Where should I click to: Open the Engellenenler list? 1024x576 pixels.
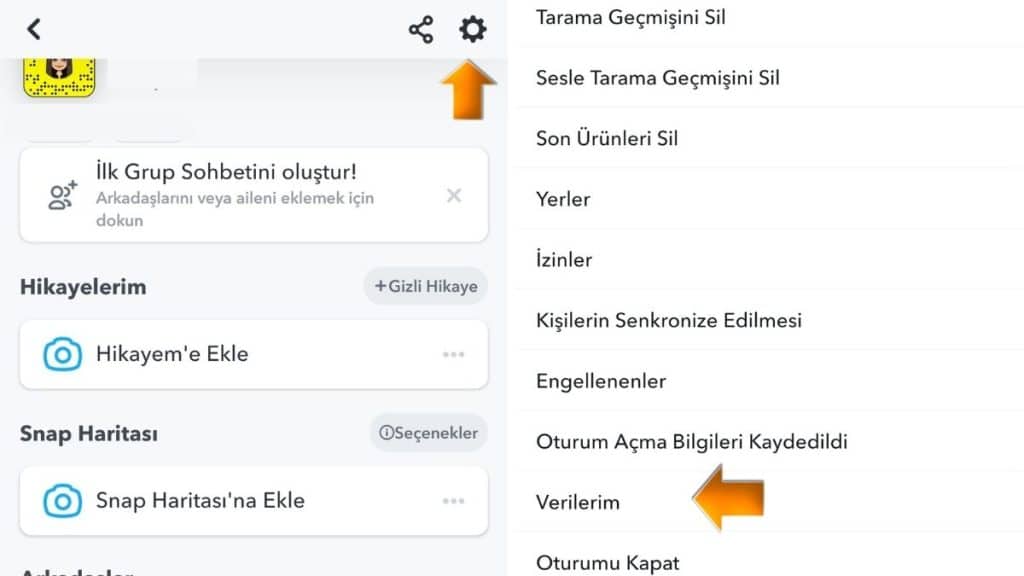(x=601, y=381)
